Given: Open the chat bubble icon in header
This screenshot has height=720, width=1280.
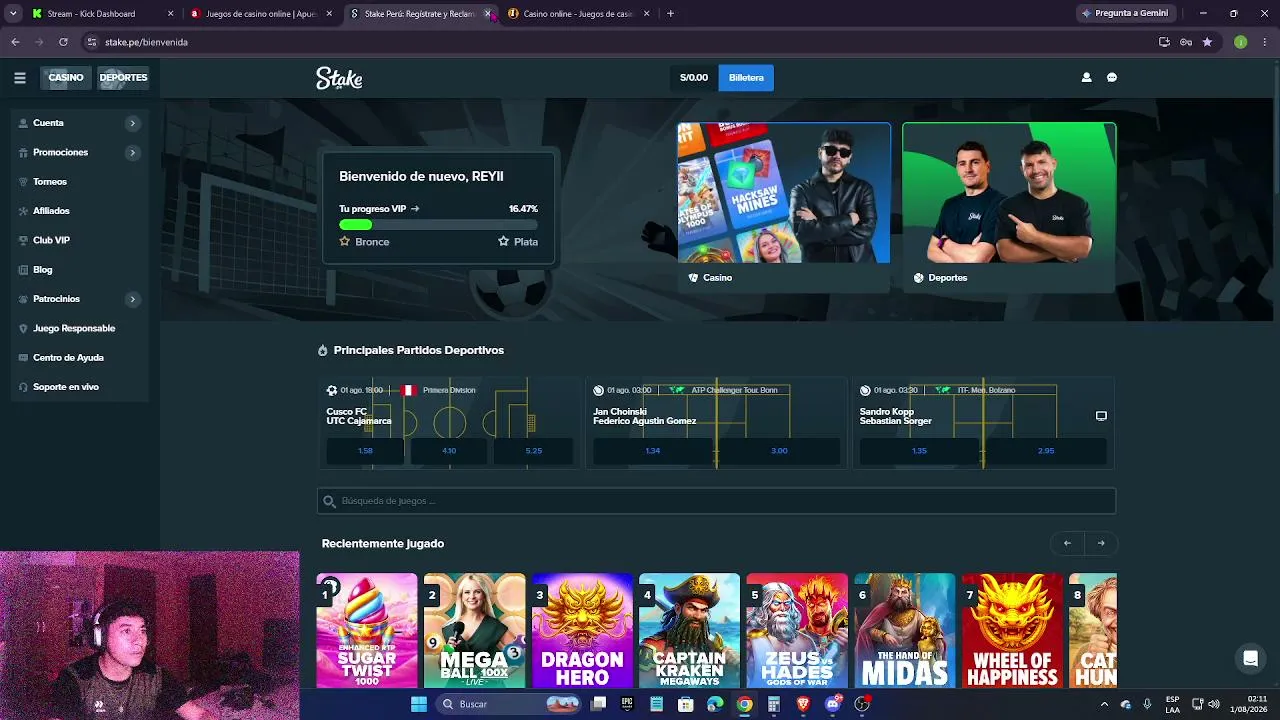Looking at the screenshot, I should 1112,78.
